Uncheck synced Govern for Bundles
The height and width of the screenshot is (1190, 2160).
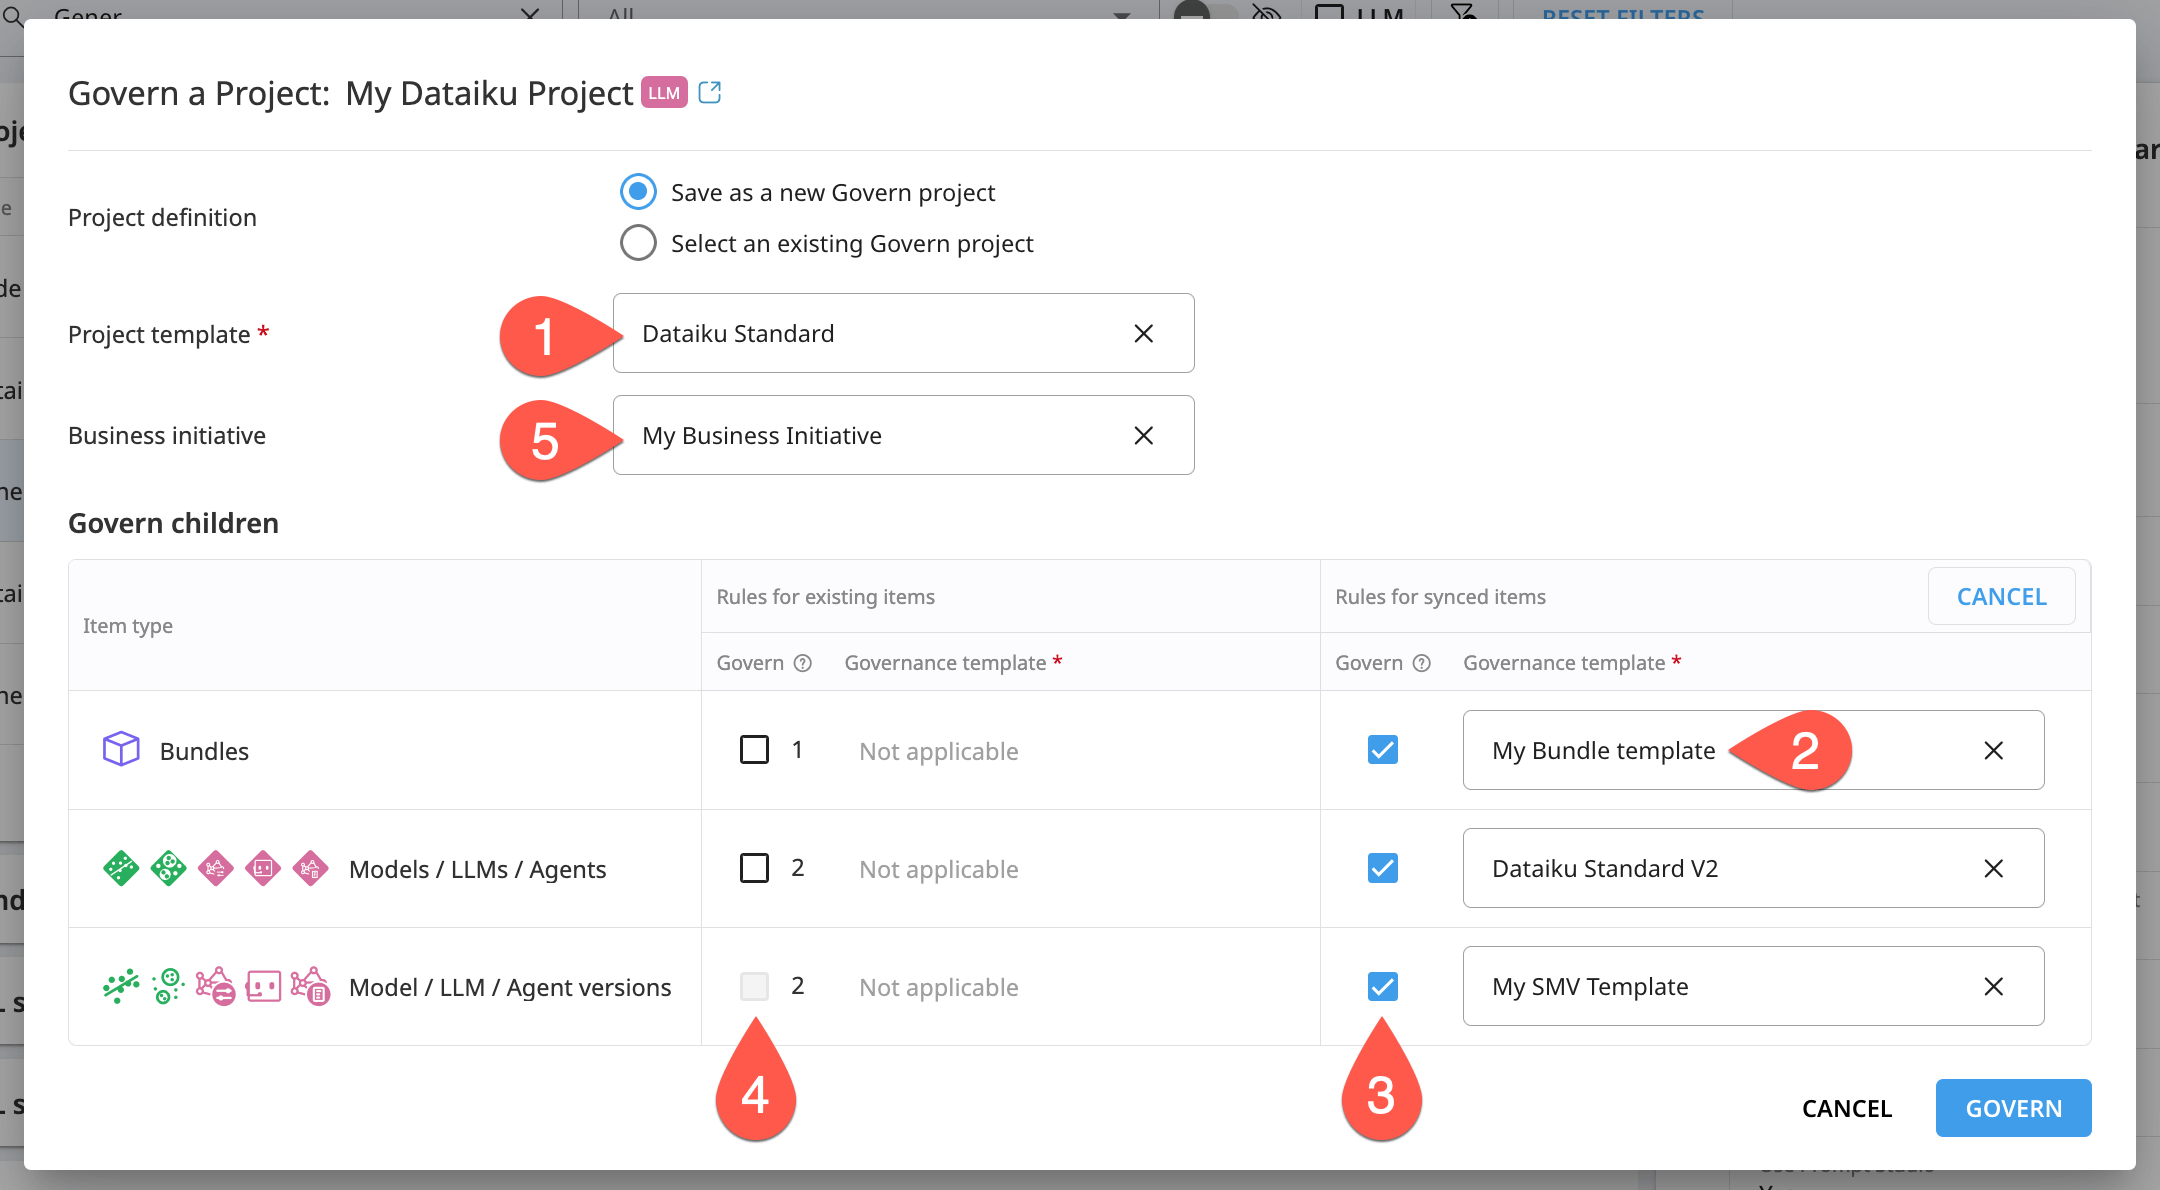tap(1383, 750)
